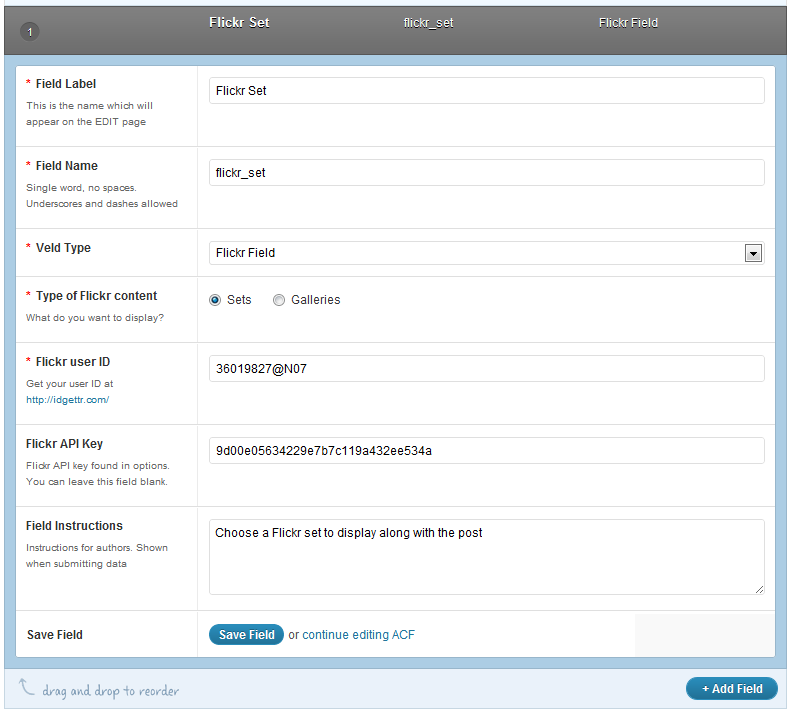Click the Veld Type dropdown arrow

[753, 253]
